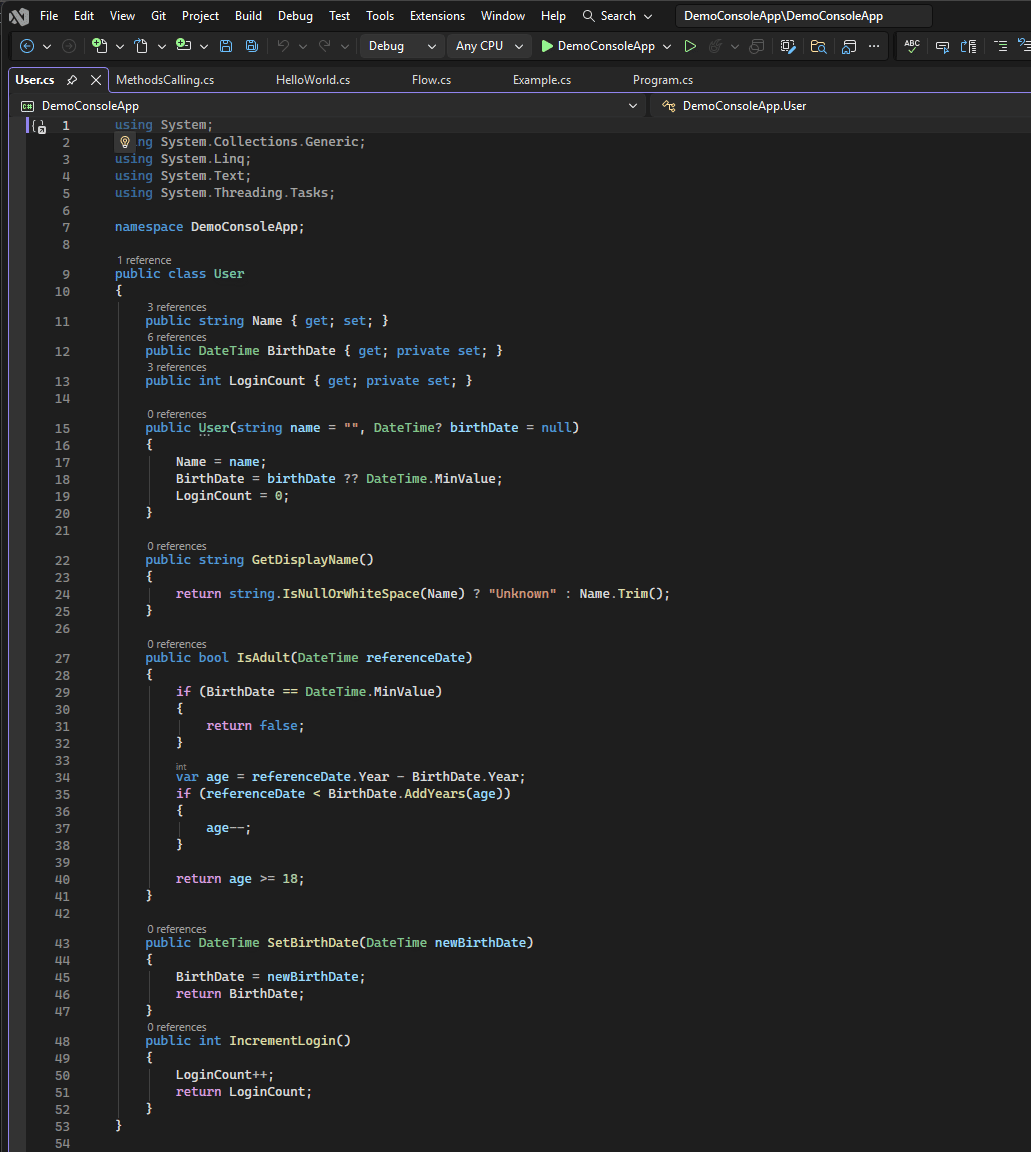Open the Debug menu
The image size is (1031, 1152).
coord(295,15)
